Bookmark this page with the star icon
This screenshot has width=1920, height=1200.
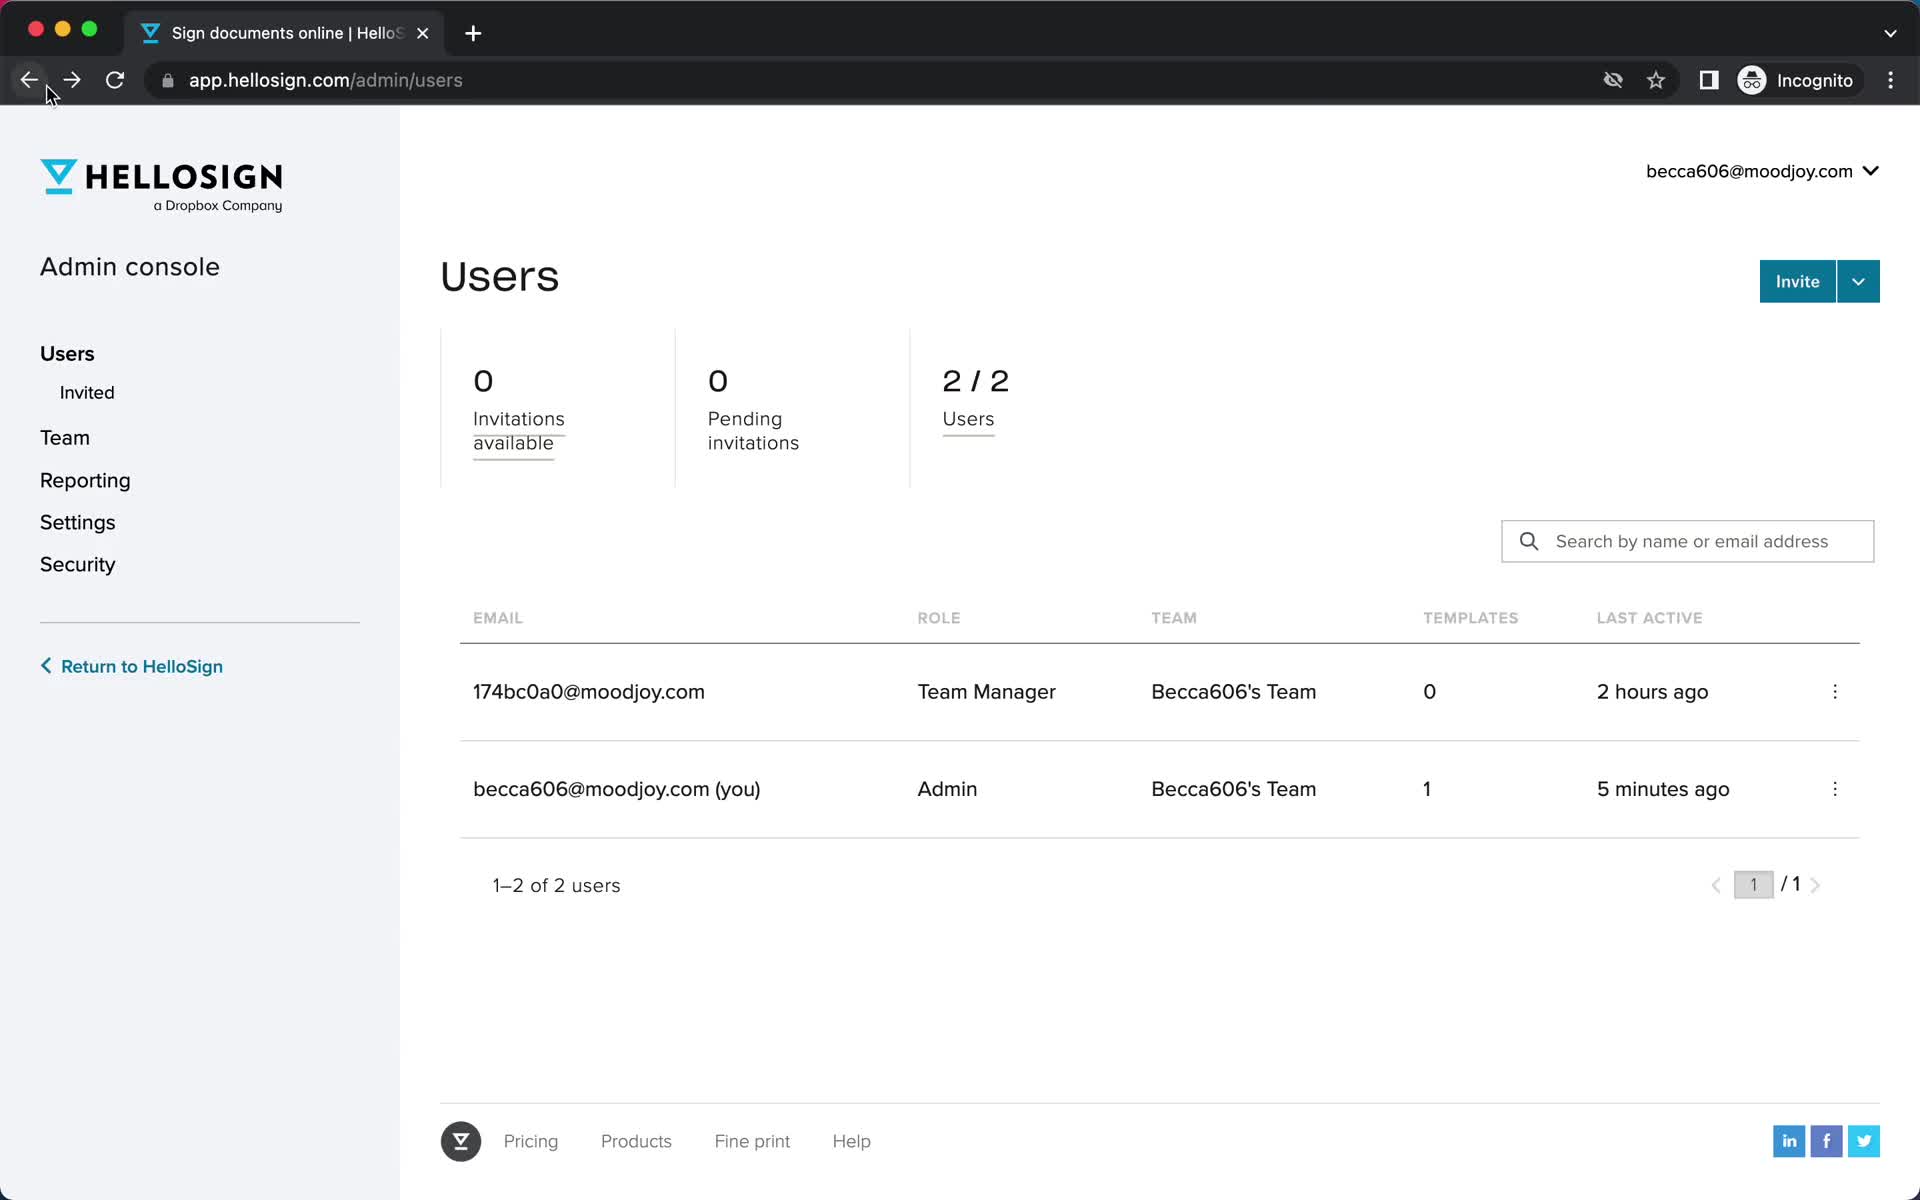tap(1656, 80)
